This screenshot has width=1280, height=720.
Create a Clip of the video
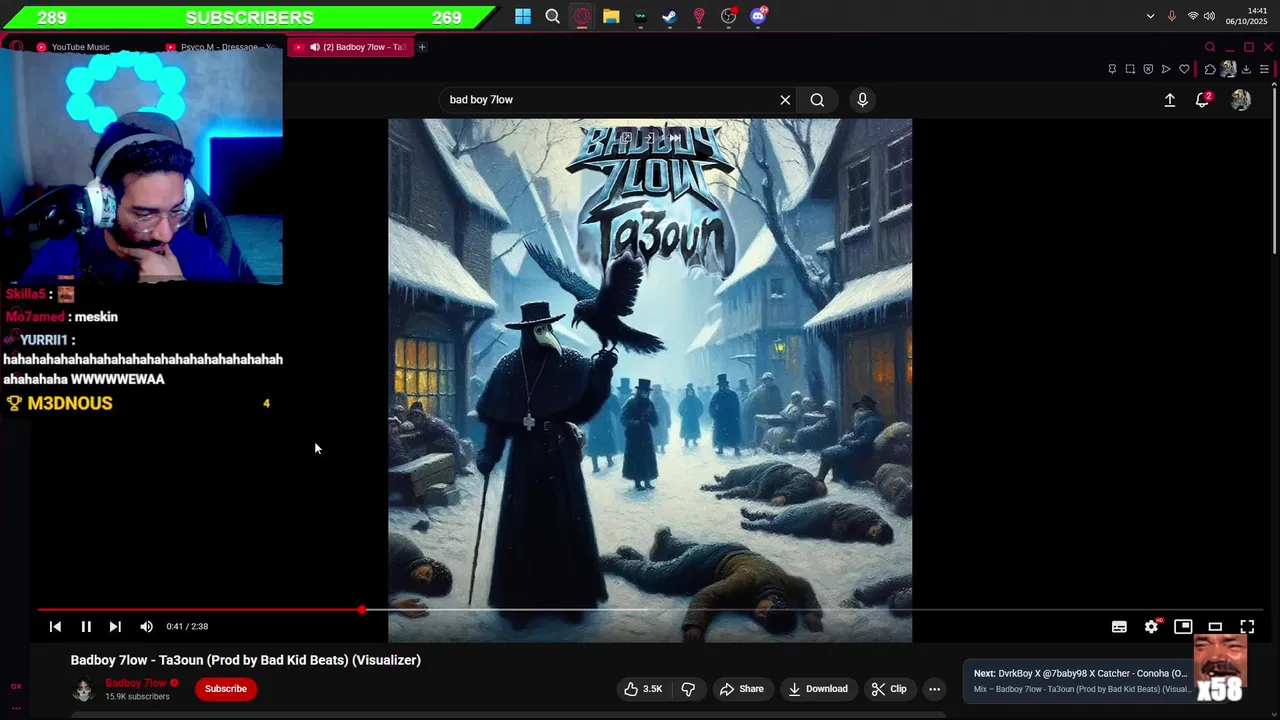pos(889,688)
